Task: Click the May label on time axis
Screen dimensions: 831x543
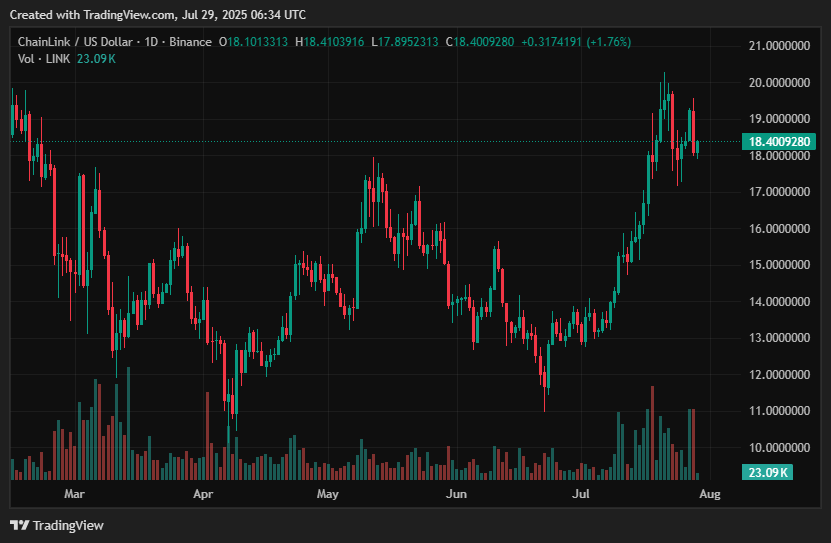Action: click(328, 494)
